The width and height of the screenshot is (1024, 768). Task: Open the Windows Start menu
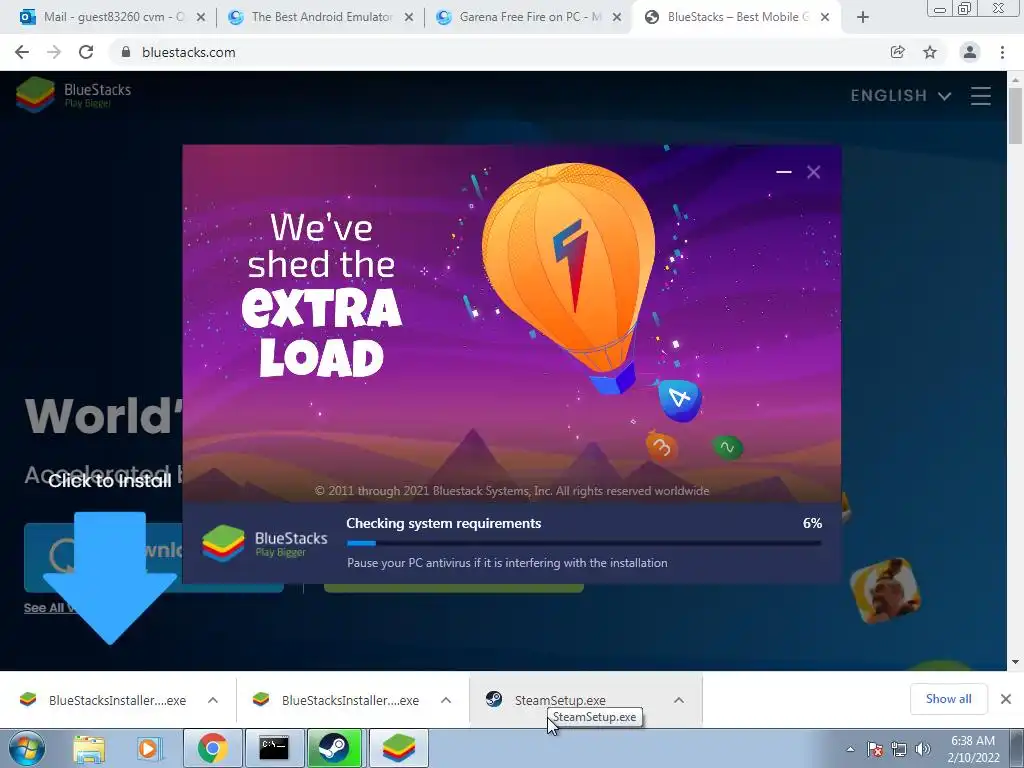[x=26, y=748]
